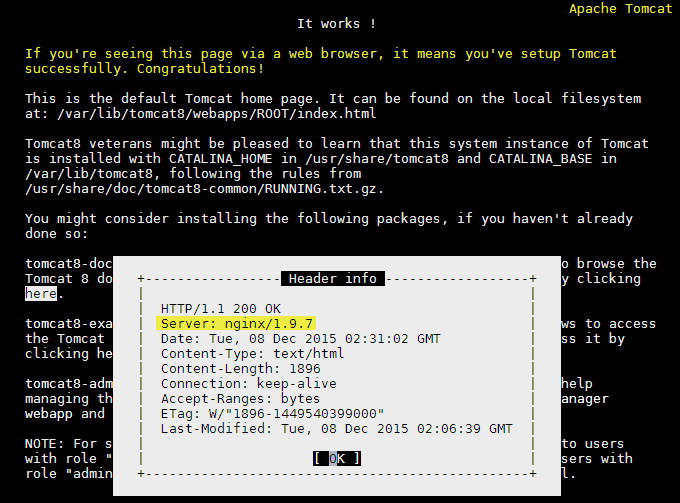Click the tomcat8-adm package name
The image size is (680, 503).
62,384
